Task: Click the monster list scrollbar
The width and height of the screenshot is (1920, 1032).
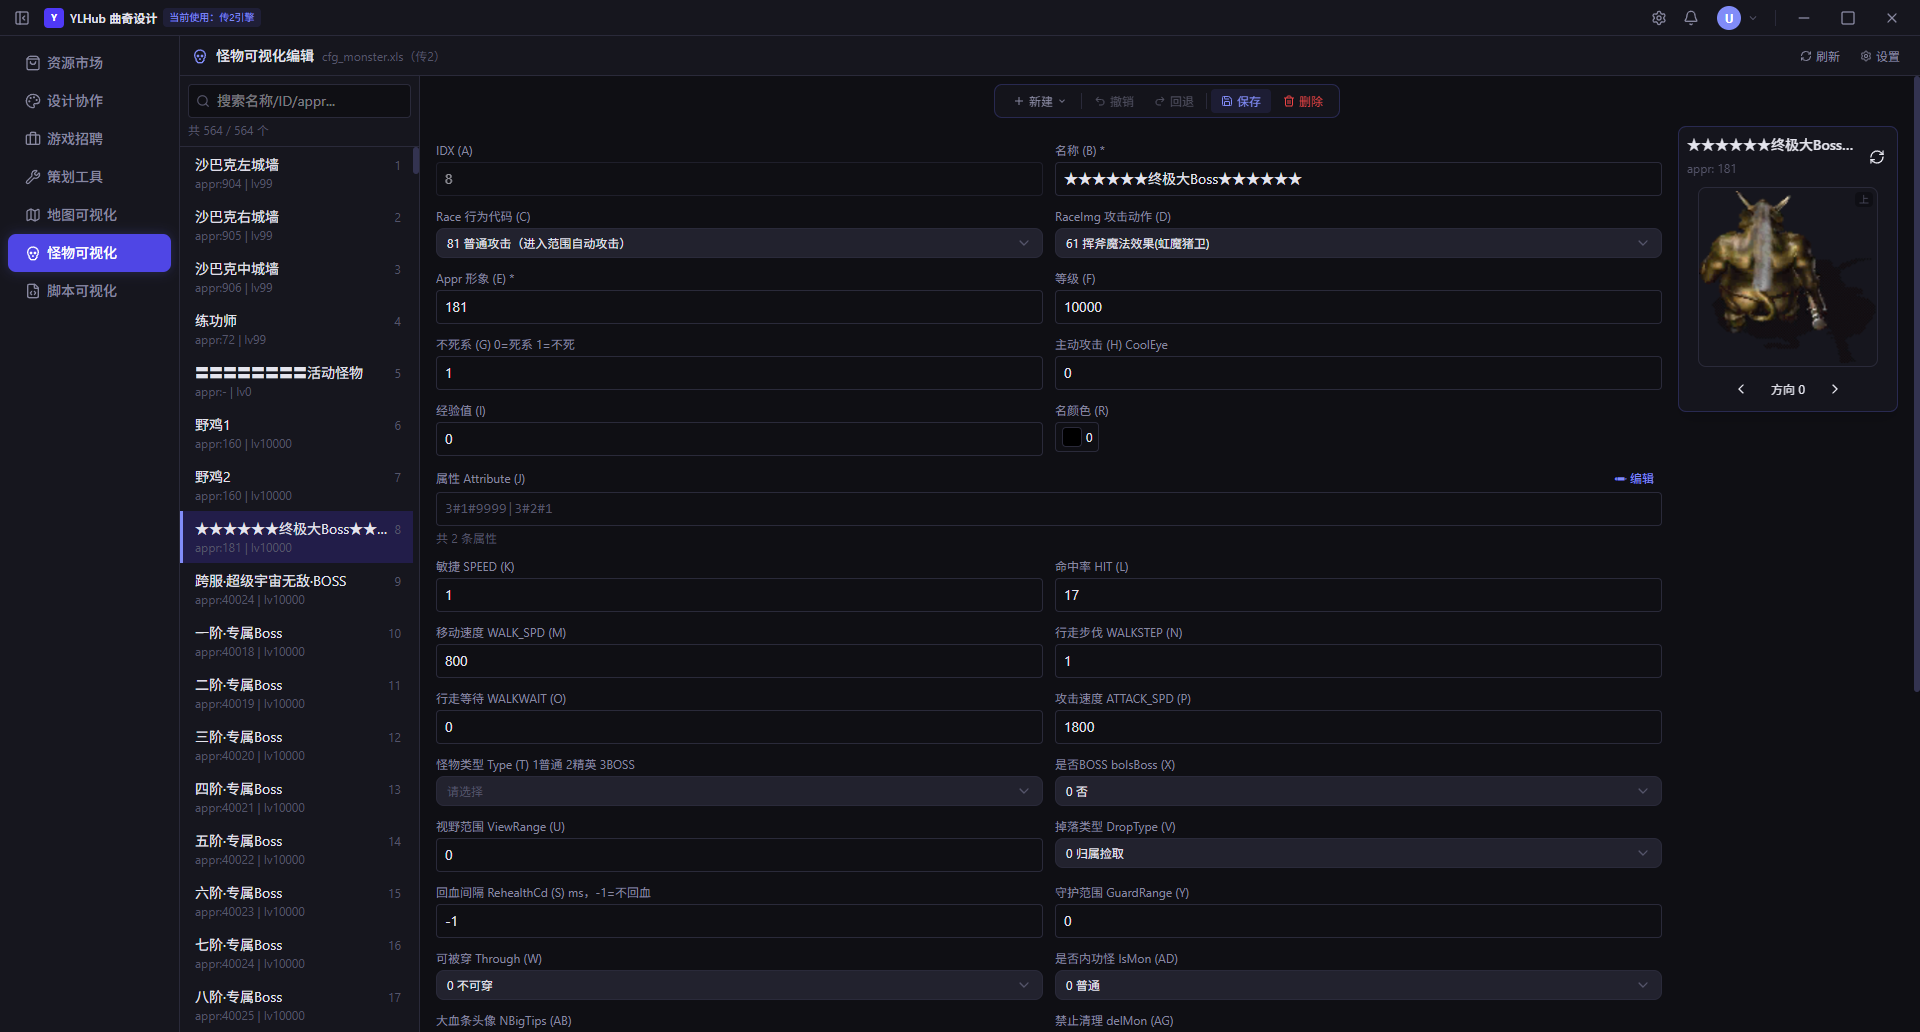Action: (415, 161)
